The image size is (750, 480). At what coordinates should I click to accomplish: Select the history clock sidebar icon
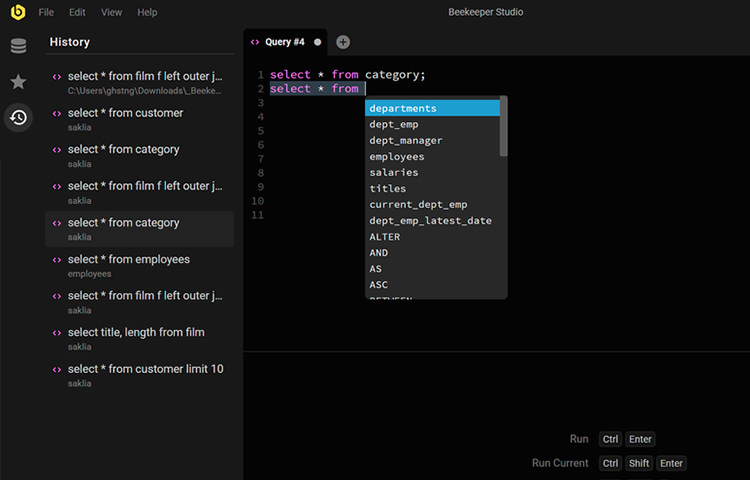[18, 117]
